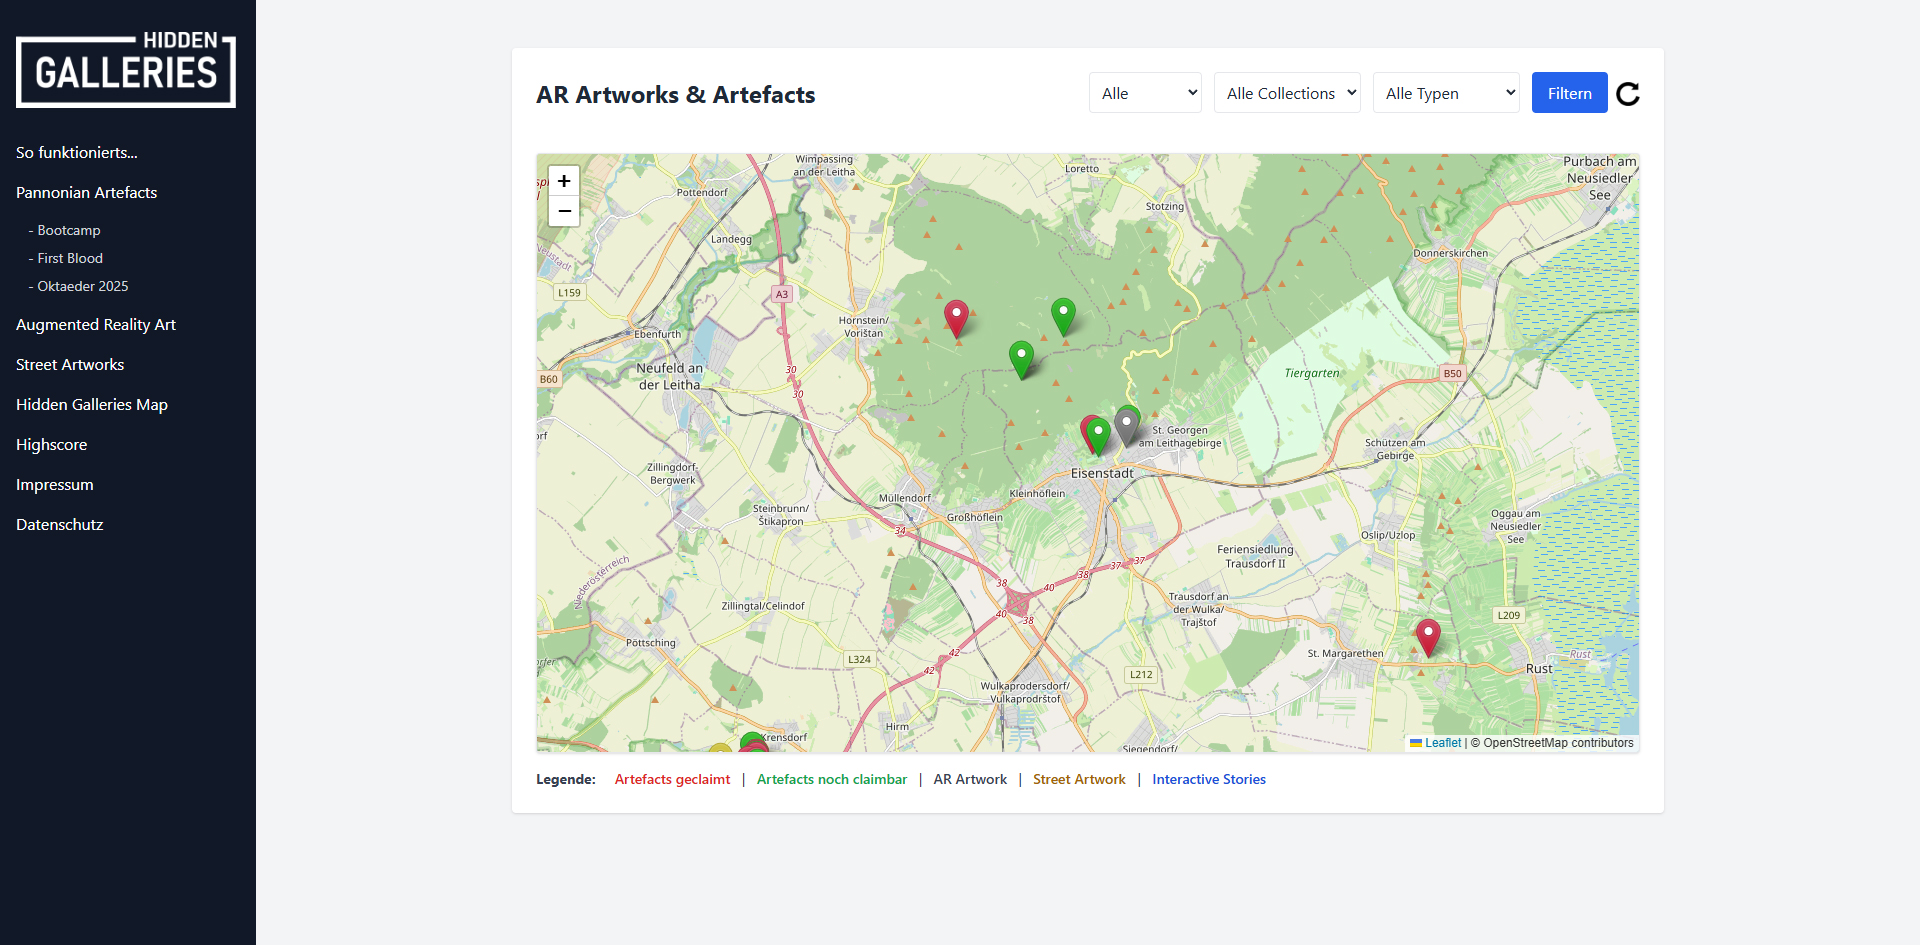This screenshot has height=945, width=1920.
Task: Open the 'Alle Typen' dropdown
Action: [x=1446, y=93]
